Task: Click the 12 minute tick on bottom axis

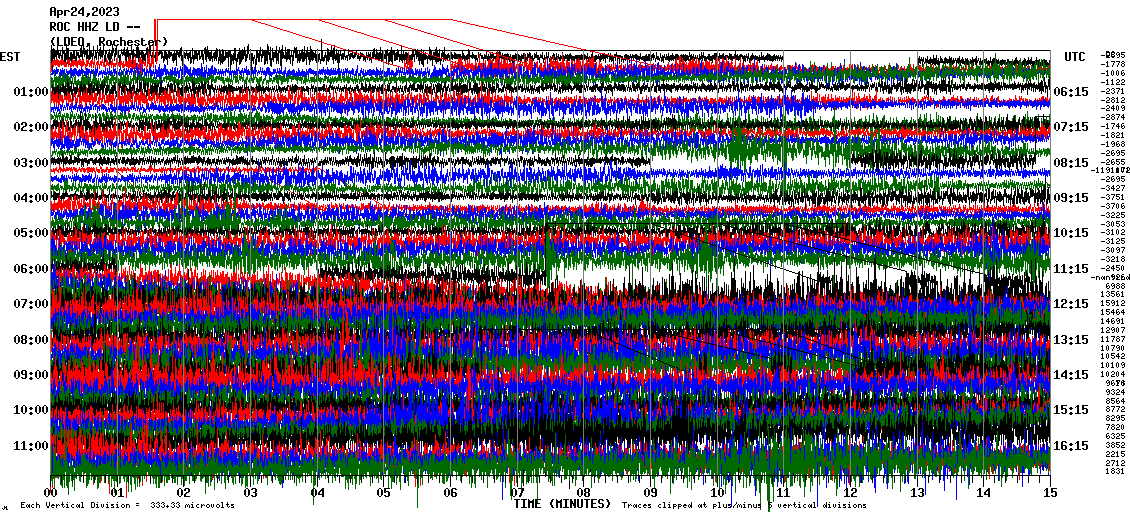Action: 850,493
